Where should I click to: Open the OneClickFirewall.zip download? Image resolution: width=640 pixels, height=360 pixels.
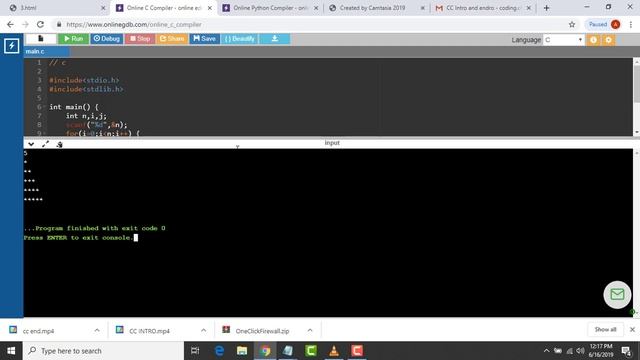click(262, 331)
